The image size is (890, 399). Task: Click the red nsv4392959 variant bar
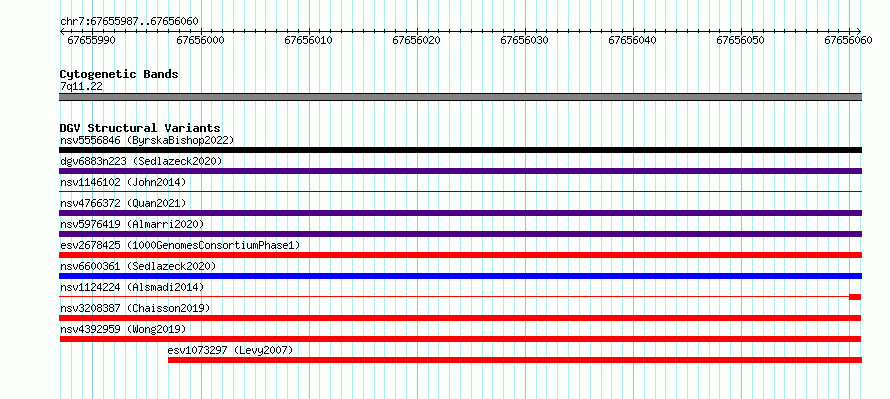pyautogui.click(x=460, y=339)
